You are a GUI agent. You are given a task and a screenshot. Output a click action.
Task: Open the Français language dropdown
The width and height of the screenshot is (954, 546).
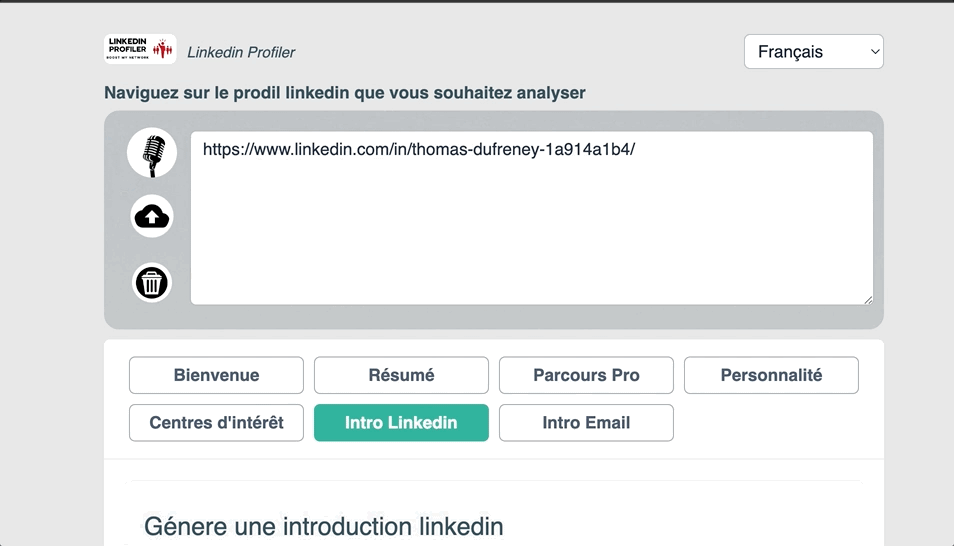pos(812,52)
